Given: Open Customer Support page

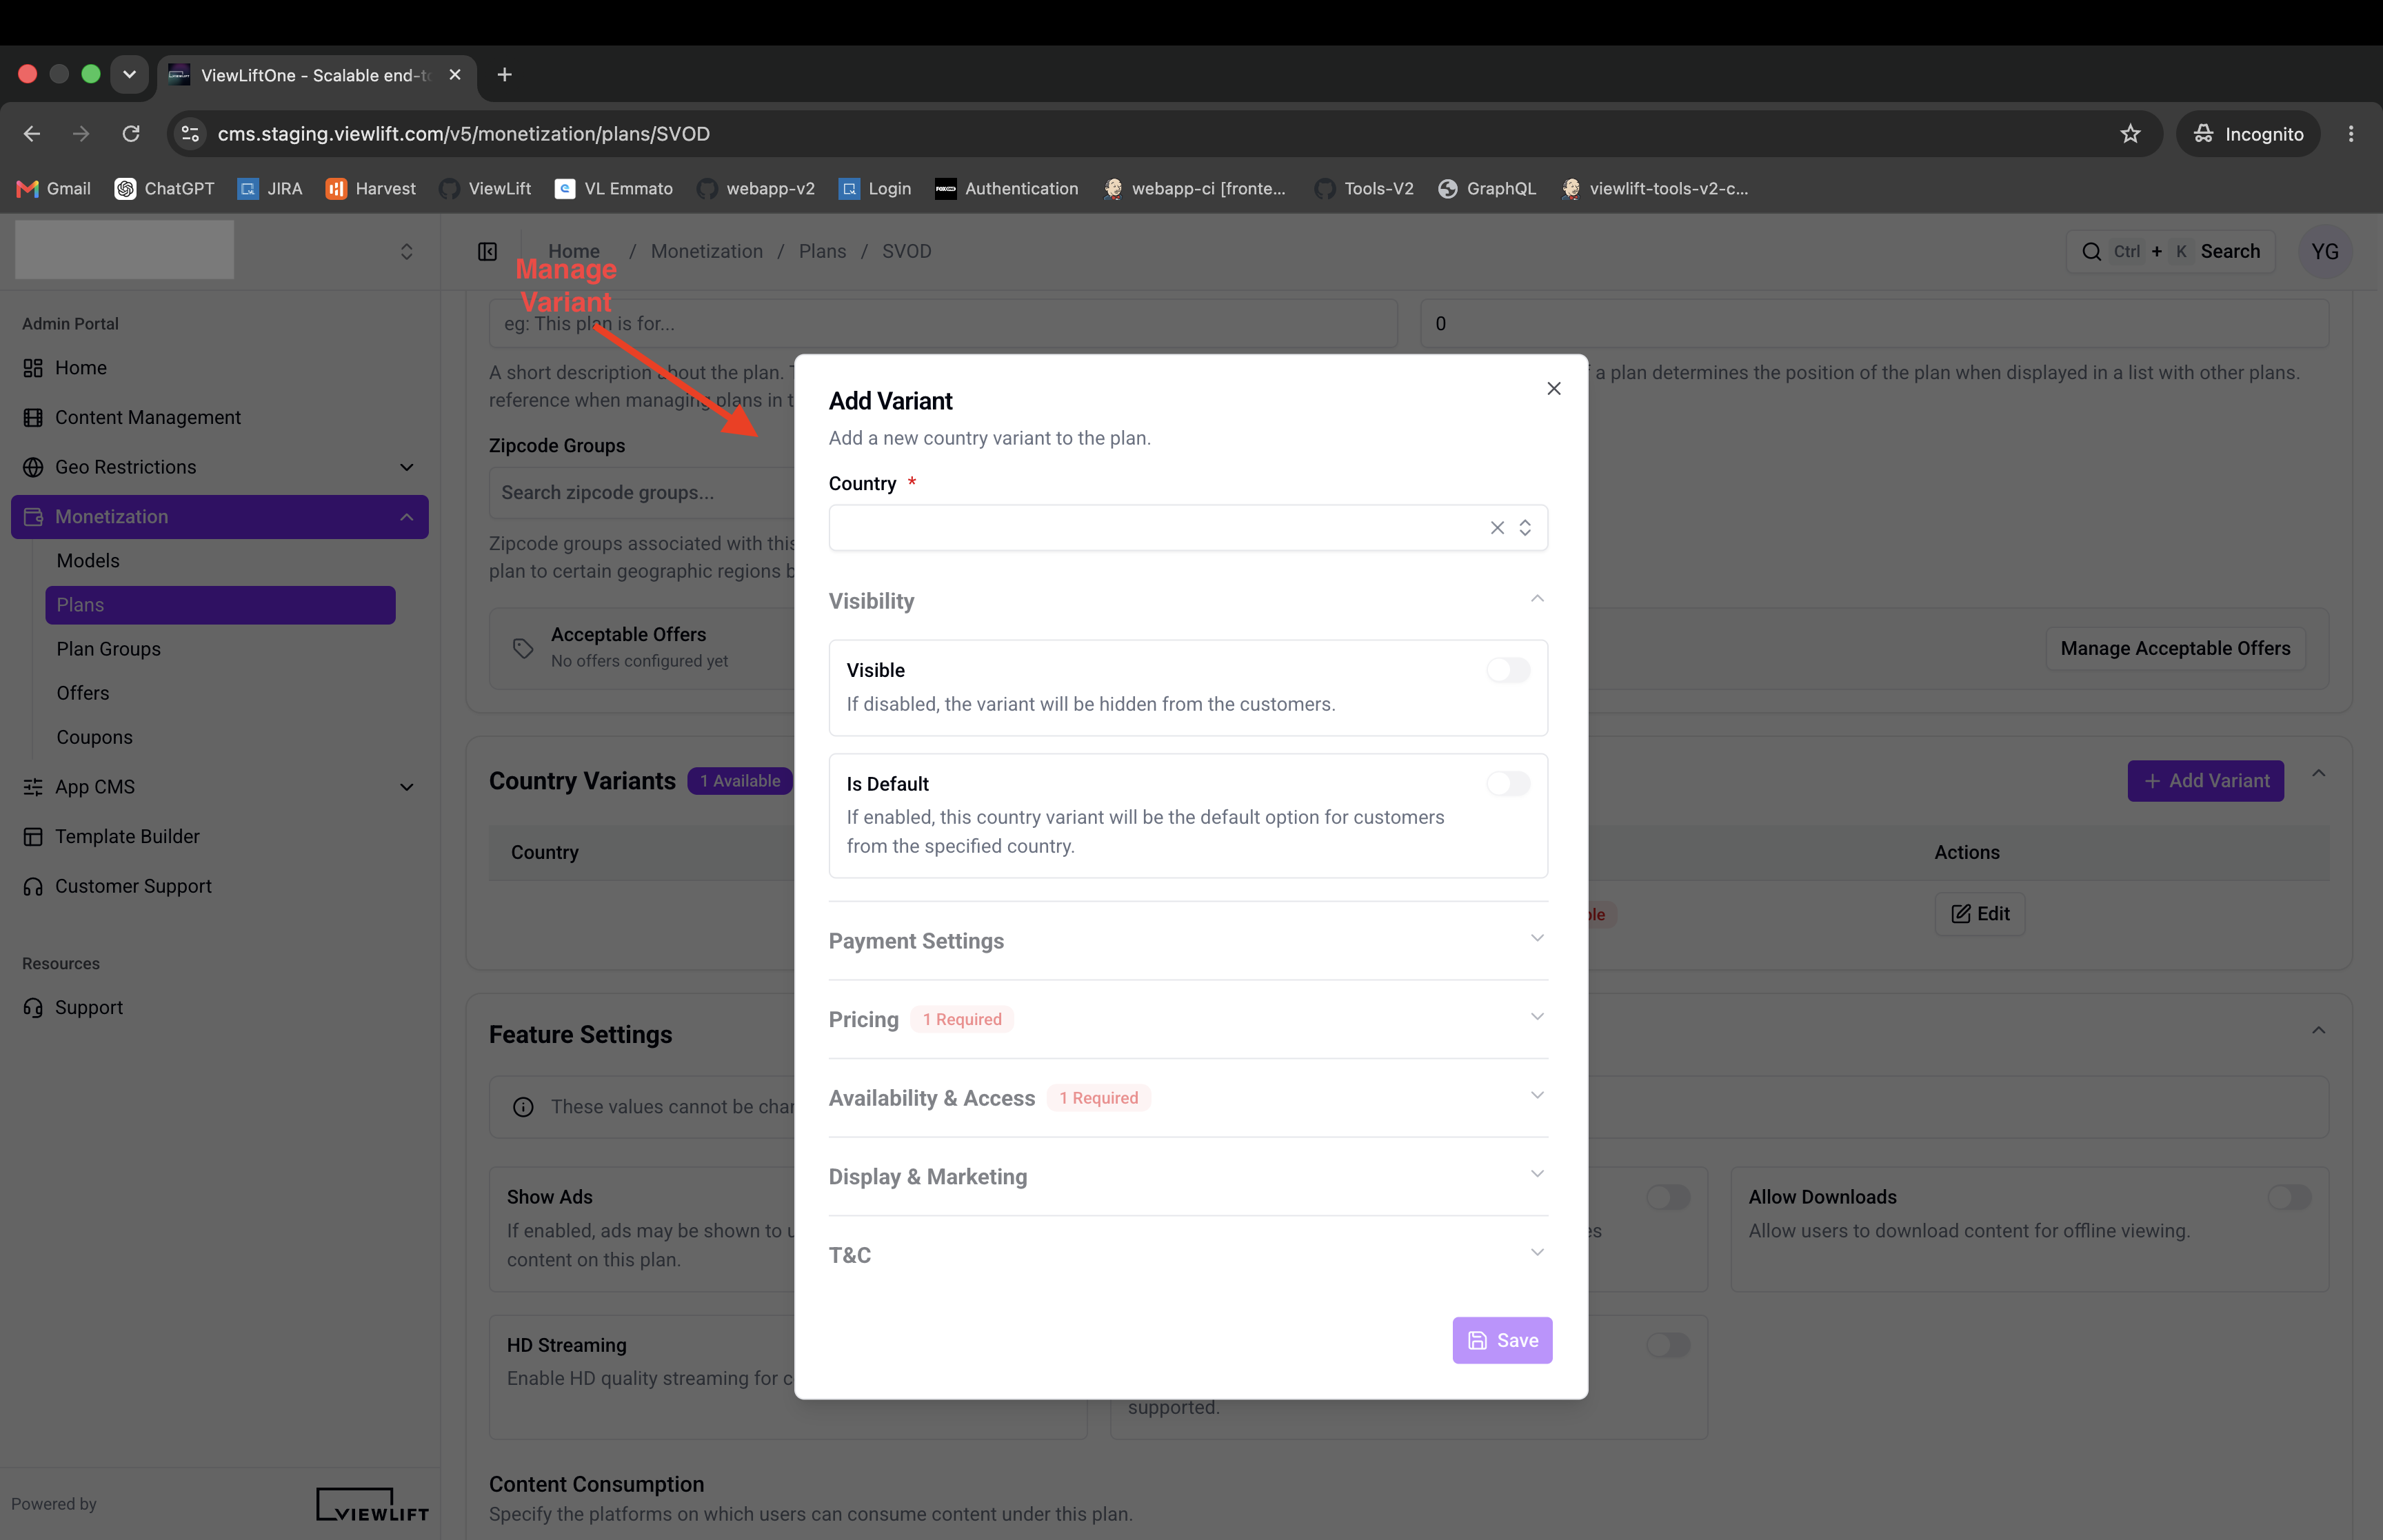Looking at the screenshot, I should [220, 886].
